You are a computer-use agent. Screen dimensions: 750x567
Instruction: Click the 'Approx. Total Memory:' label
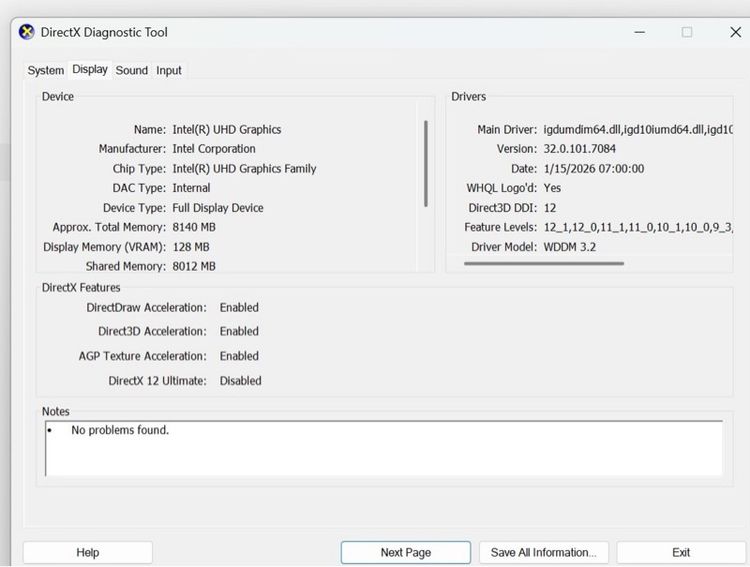(x=110, y=227)
